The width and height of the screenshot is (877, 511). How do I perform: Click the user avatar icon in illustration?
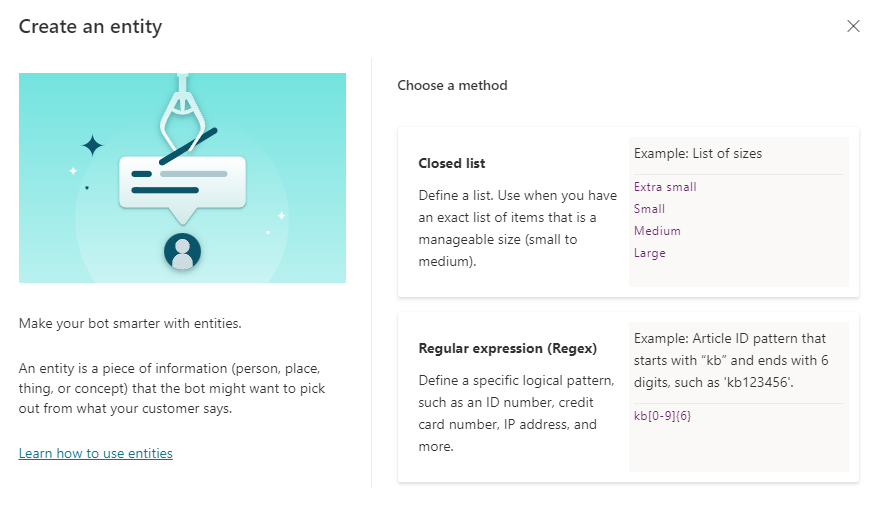click(x=182, y=251)
